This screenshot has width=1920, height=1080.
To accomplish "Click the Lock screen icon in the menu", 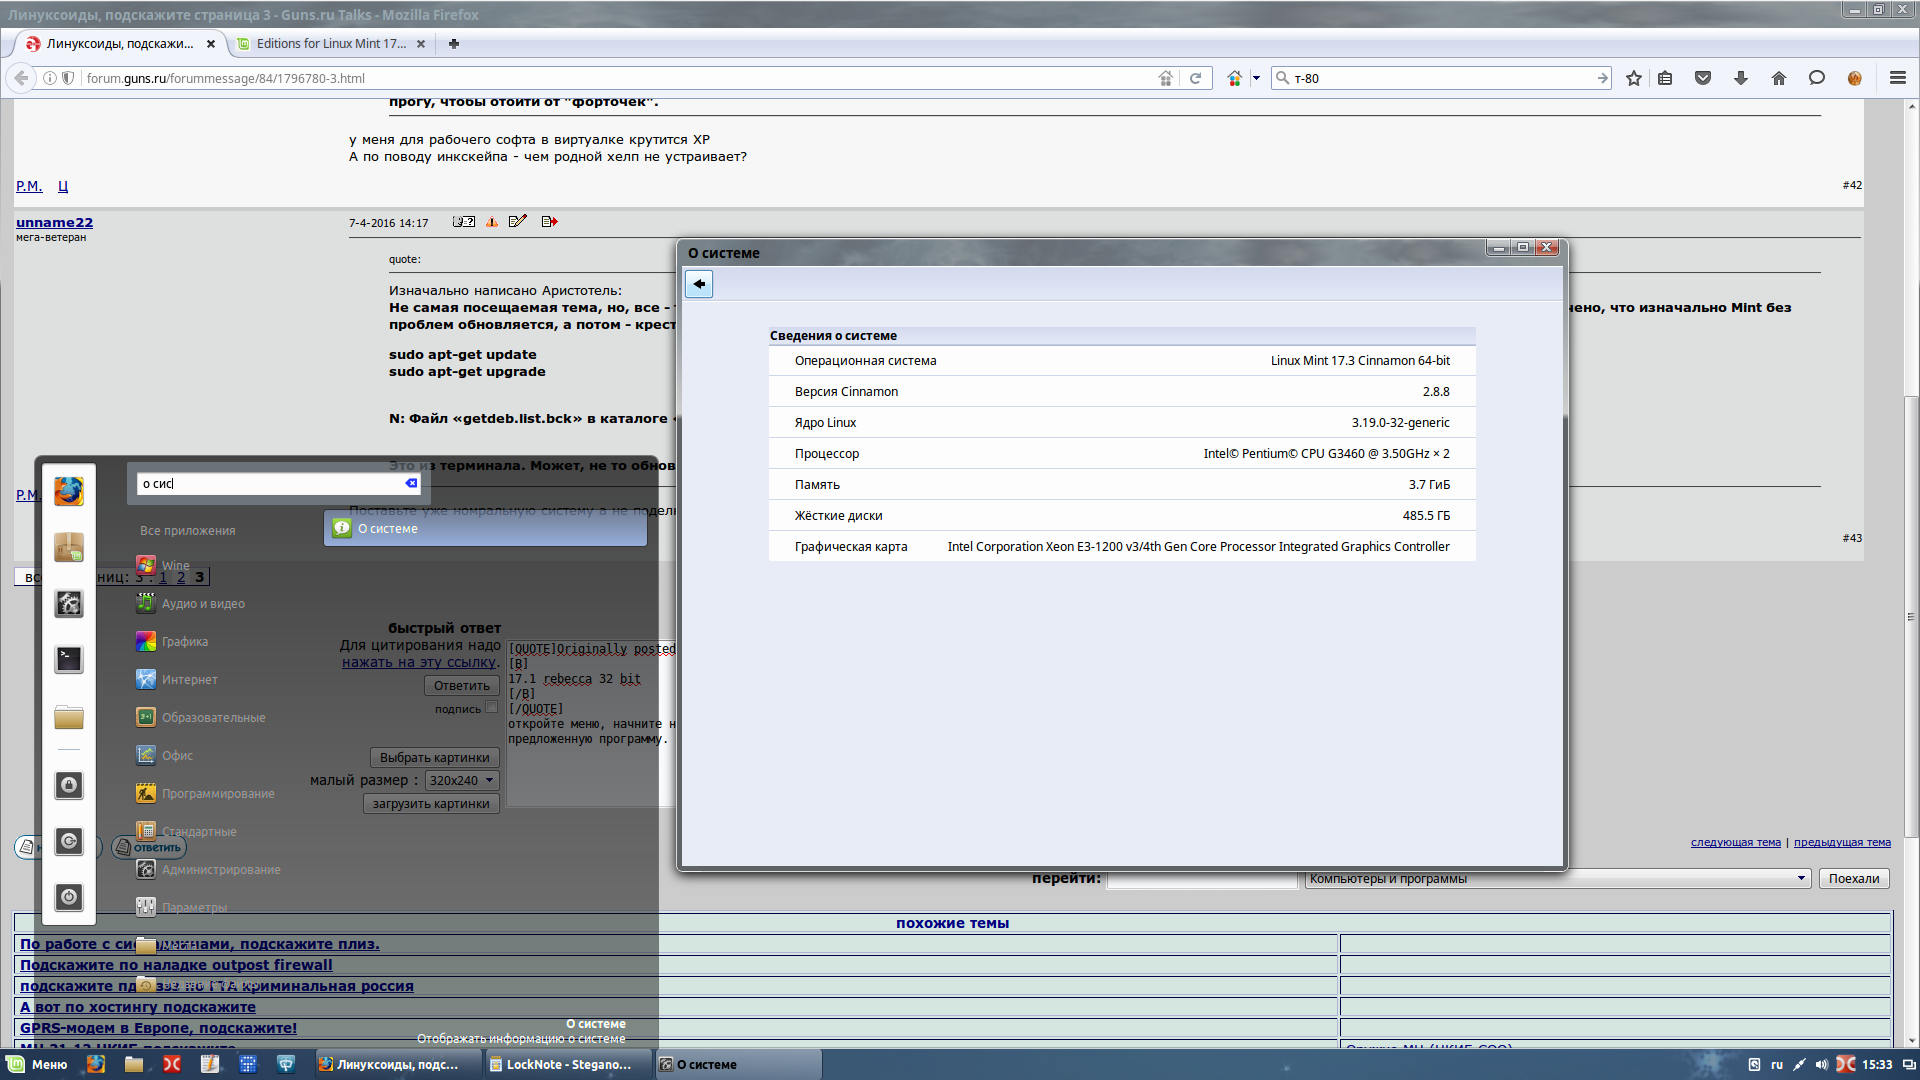I will click(x=69, y=785).
